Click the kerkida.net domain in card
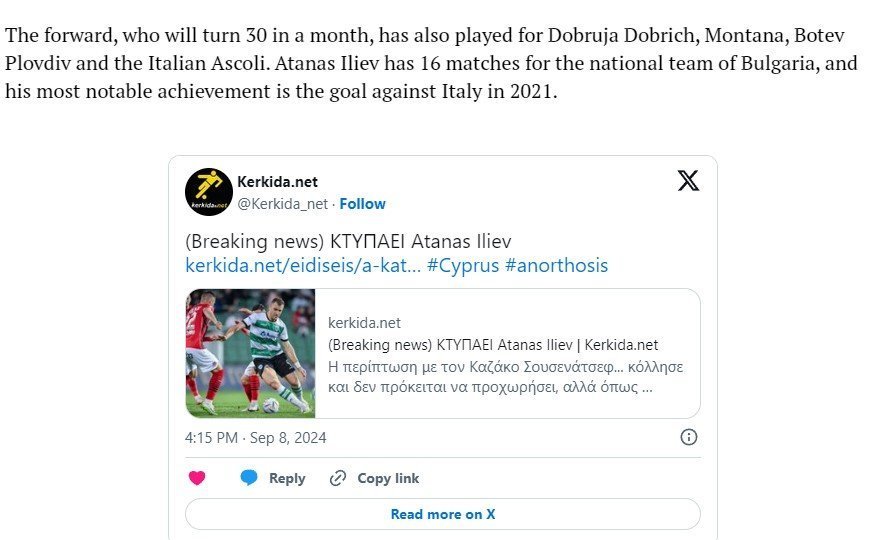Viewport: 894px width, 540px height. (364, 323)
